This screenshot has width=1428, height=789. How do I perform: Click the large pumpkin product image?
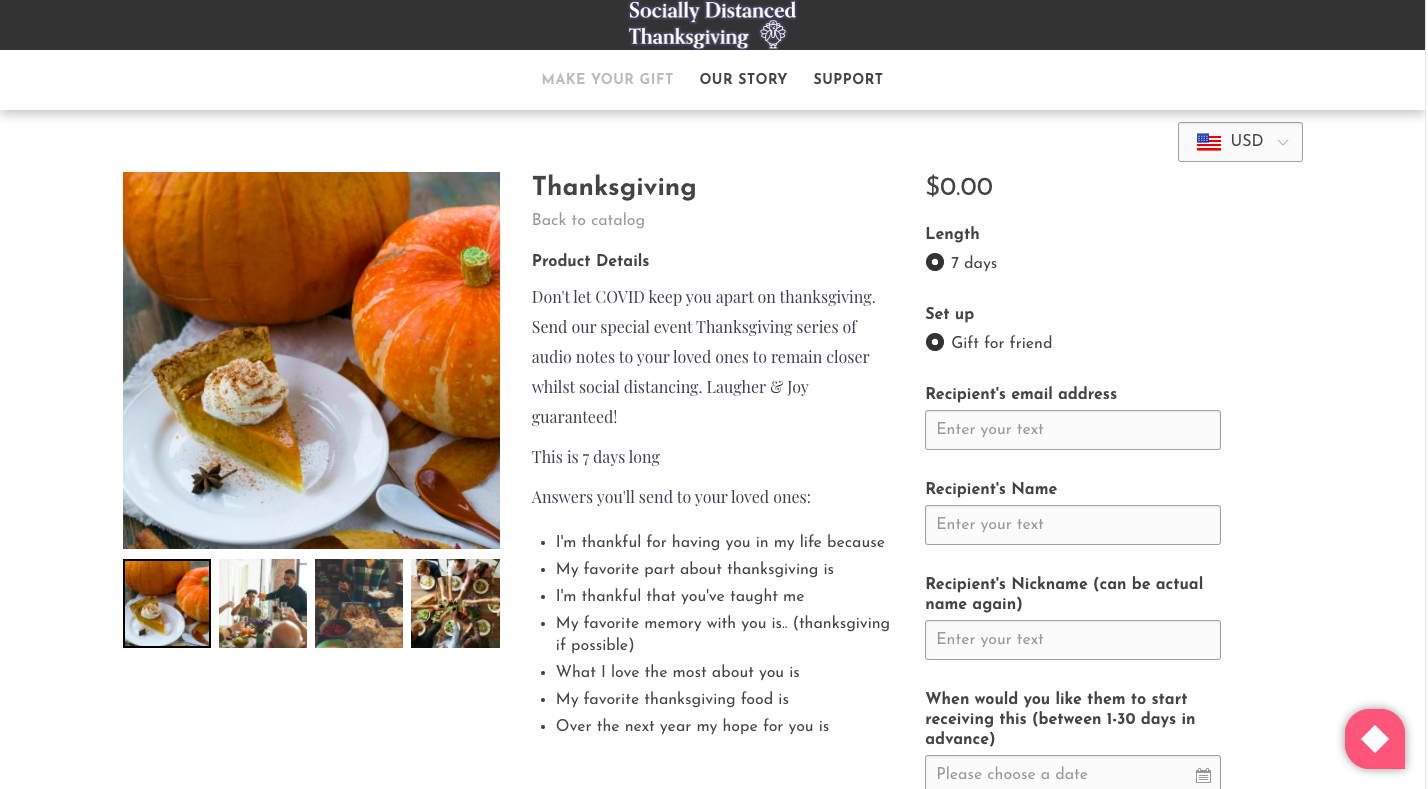311,360
